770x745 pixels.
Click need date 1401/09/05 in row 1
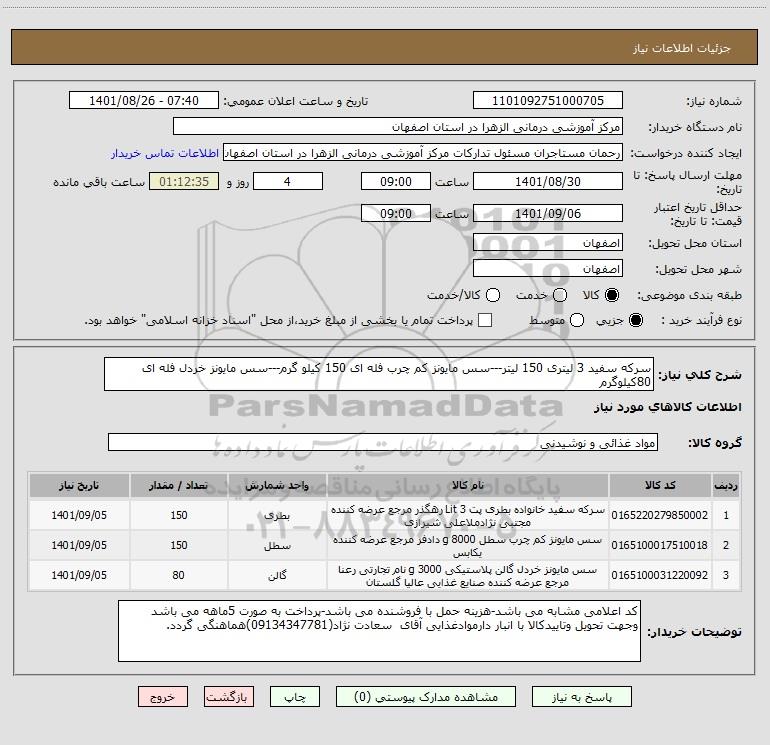coord(79,515)
